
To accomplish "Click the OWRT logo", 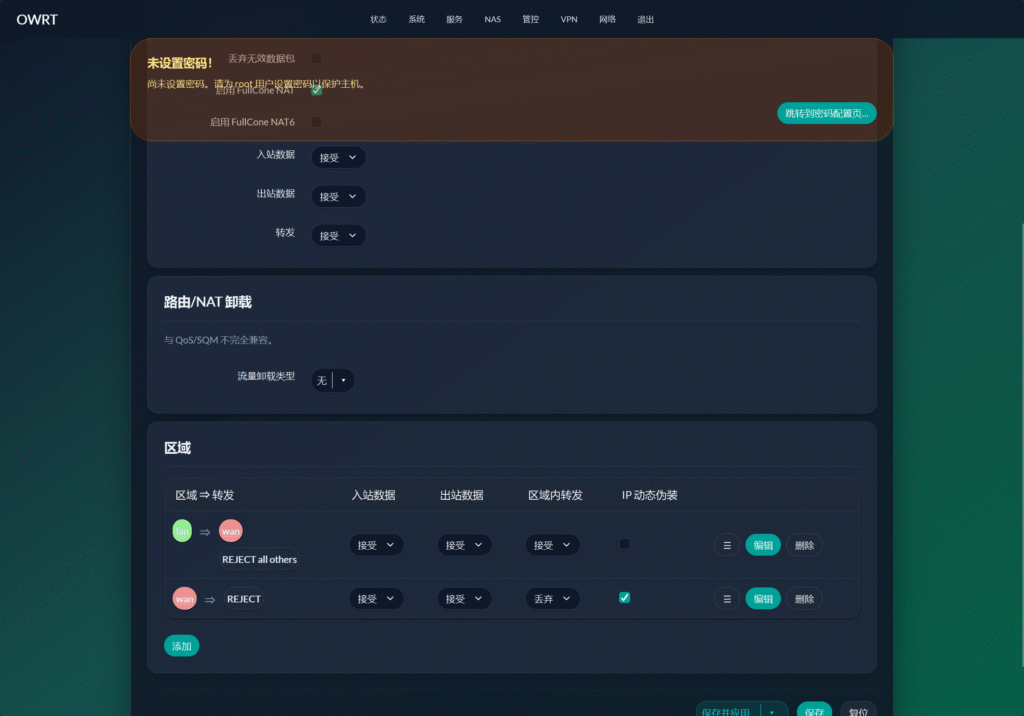I will click(37, 19).
